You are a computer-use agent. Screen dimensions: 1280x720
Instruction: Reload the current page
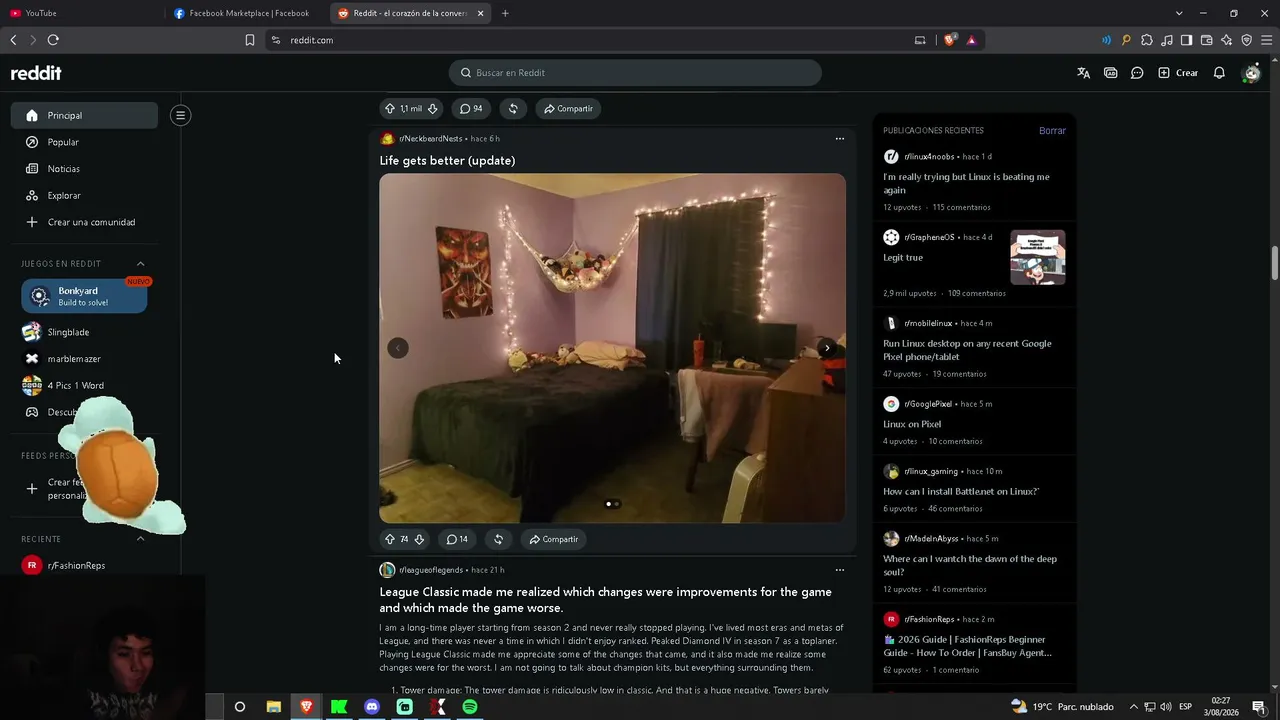(x=53, y=40)
